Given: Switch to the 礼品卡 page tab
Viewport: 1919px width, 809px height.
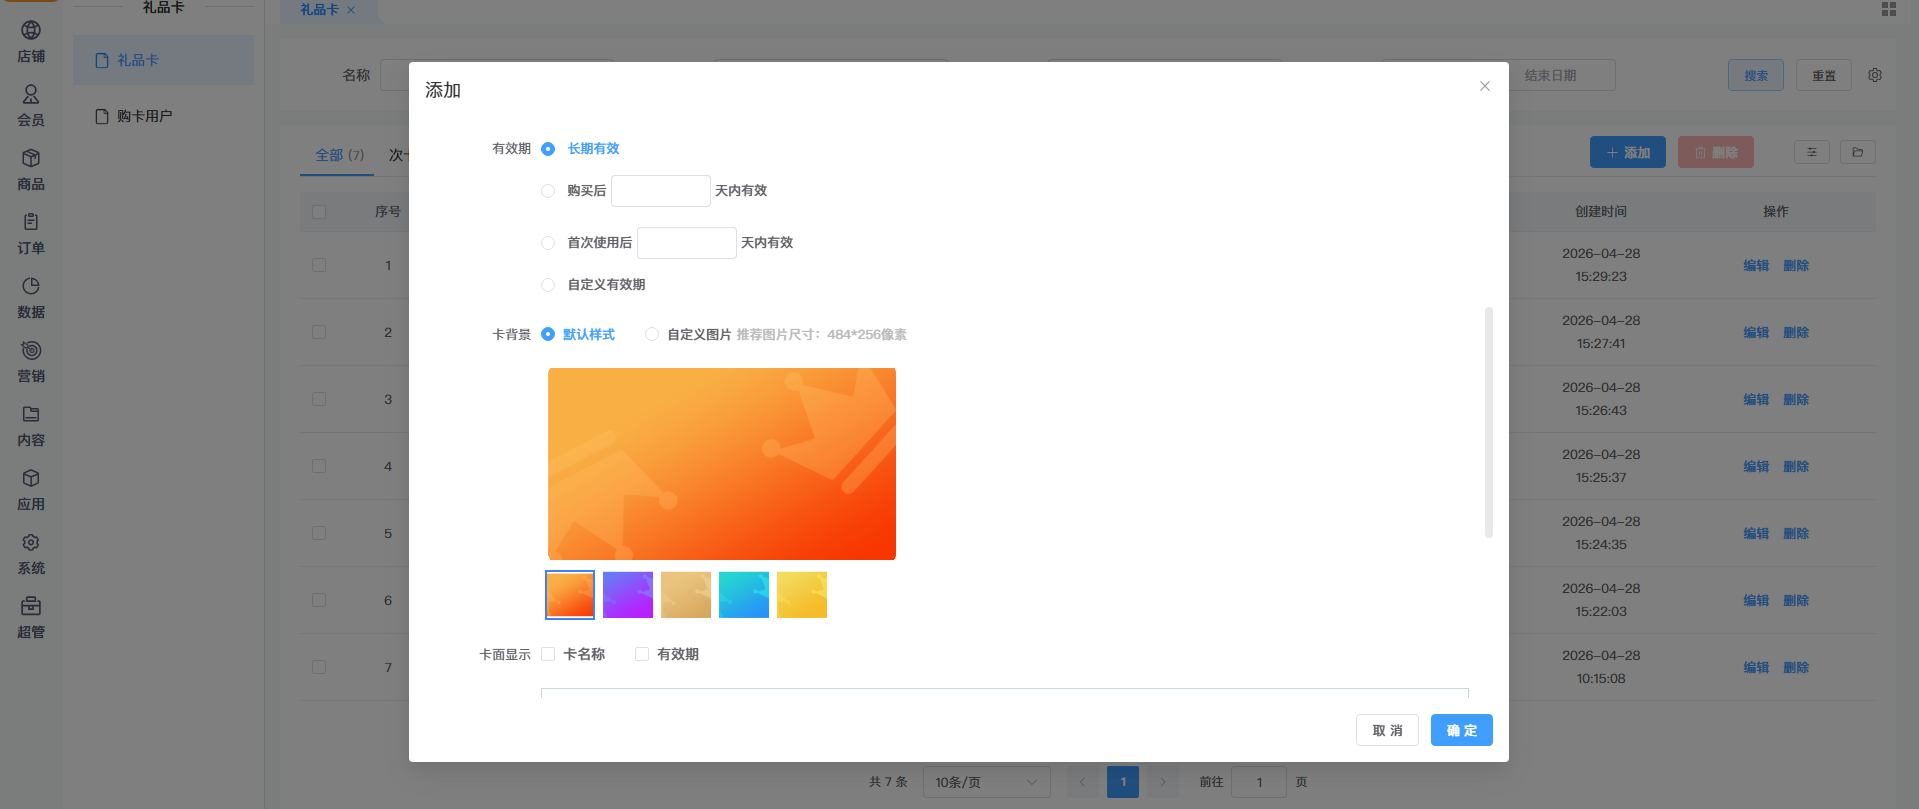Looking at the screenshot, I should (320, 10).
